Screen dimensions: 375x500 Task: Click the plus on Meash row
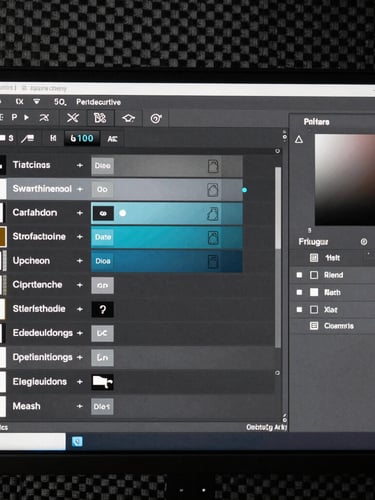coord(80,406)
